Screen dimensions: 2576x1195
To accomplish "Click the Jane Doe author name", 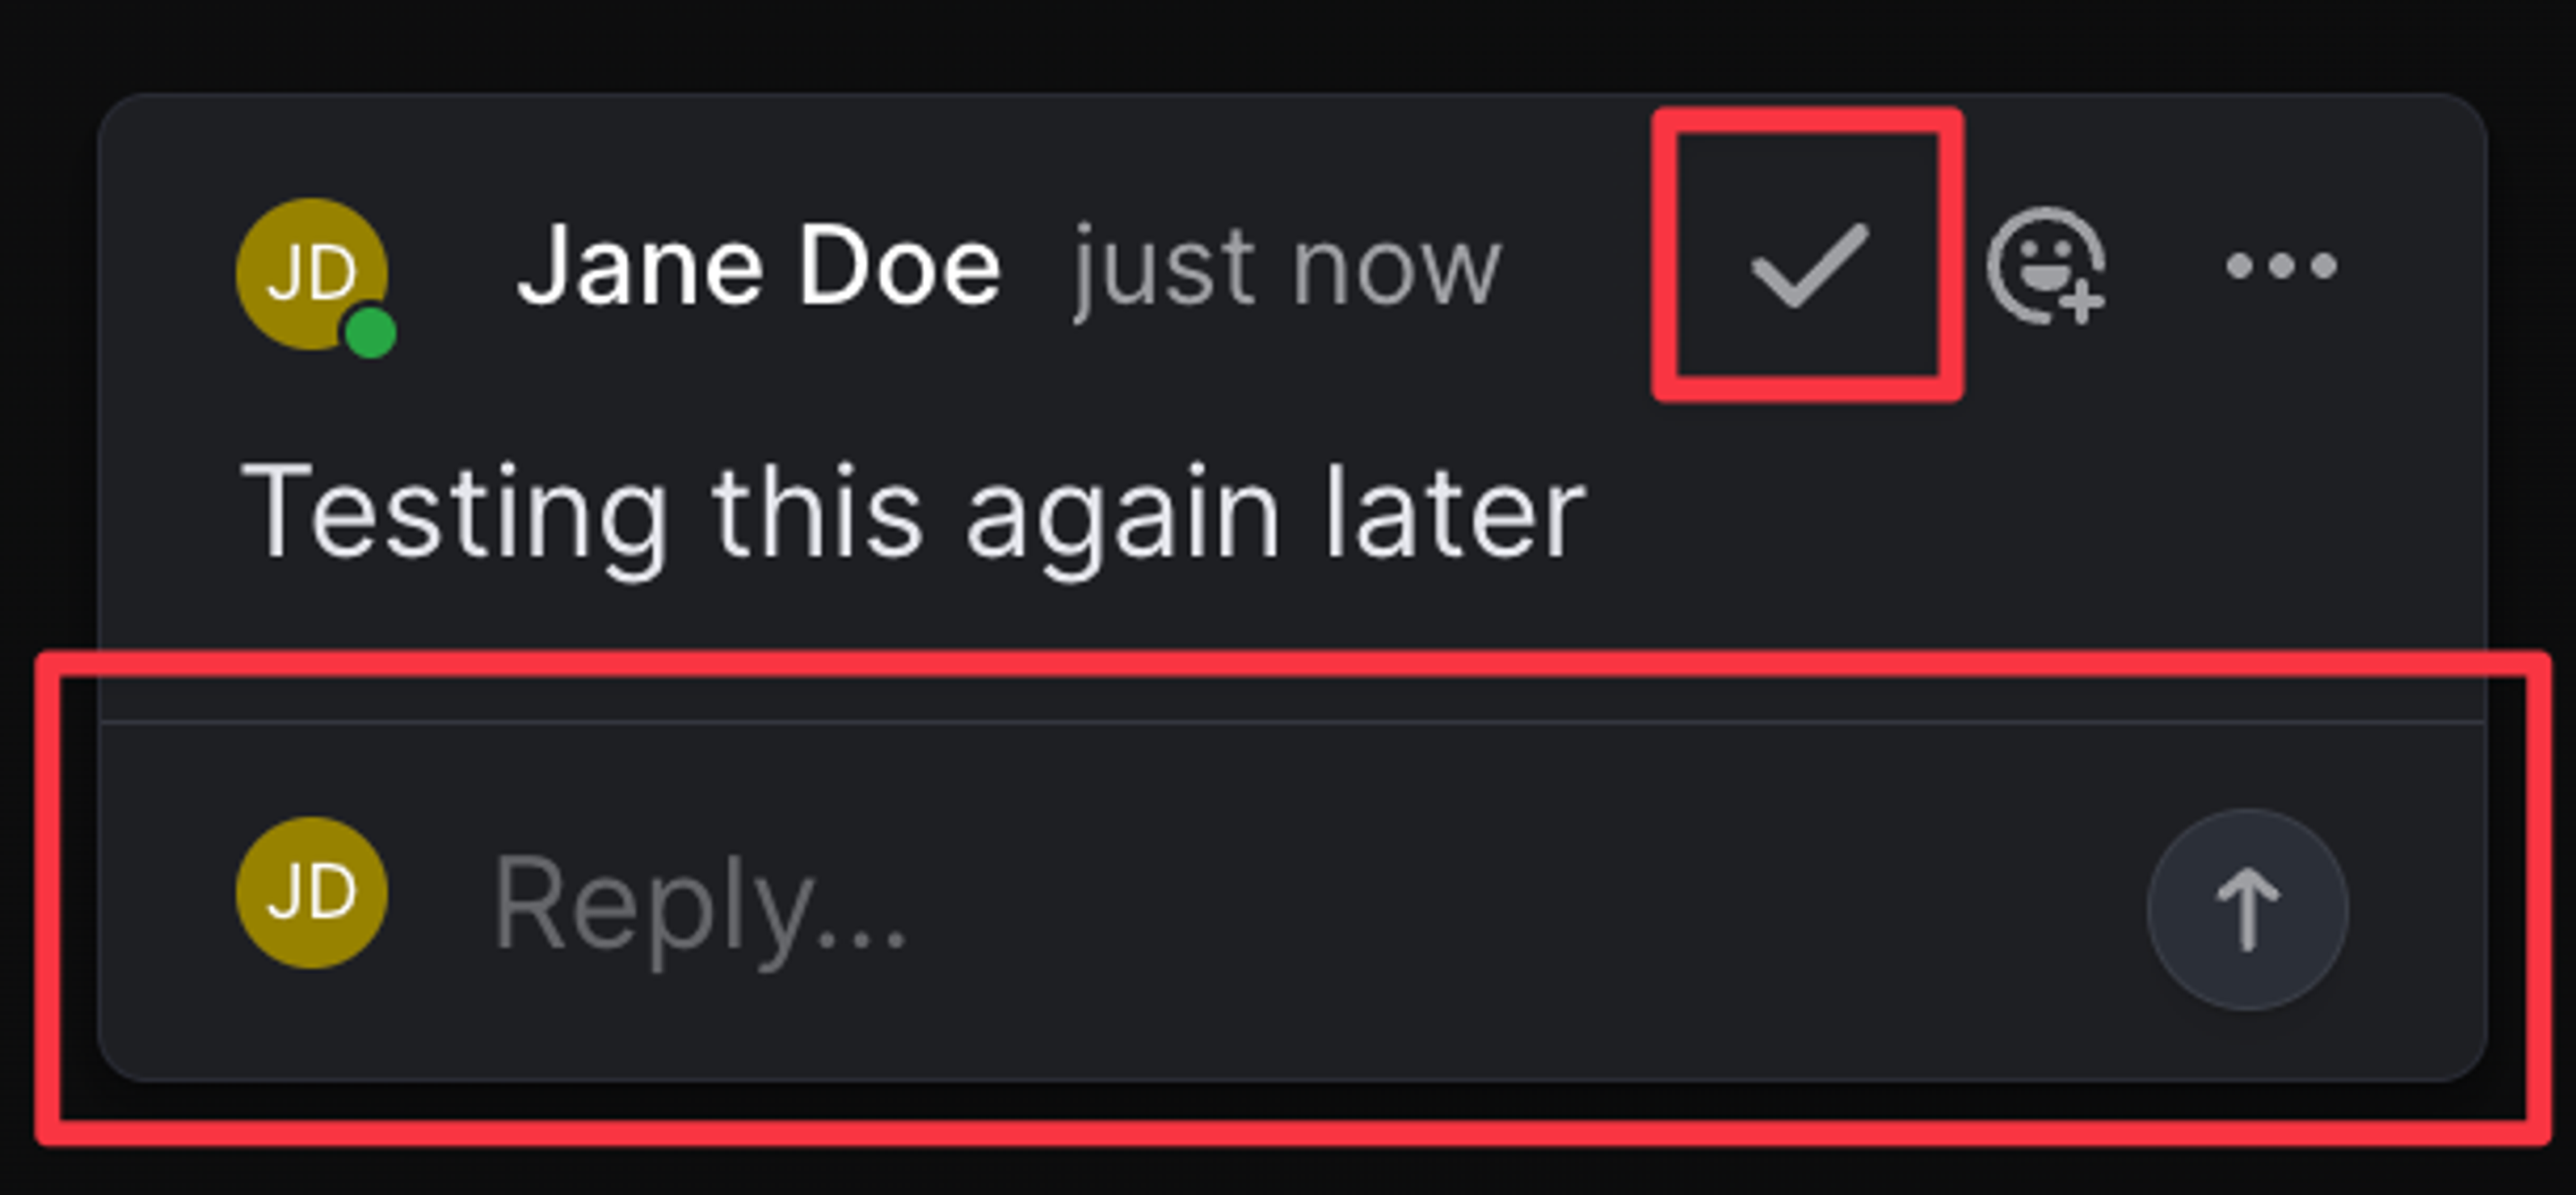I will coord(759,266).
